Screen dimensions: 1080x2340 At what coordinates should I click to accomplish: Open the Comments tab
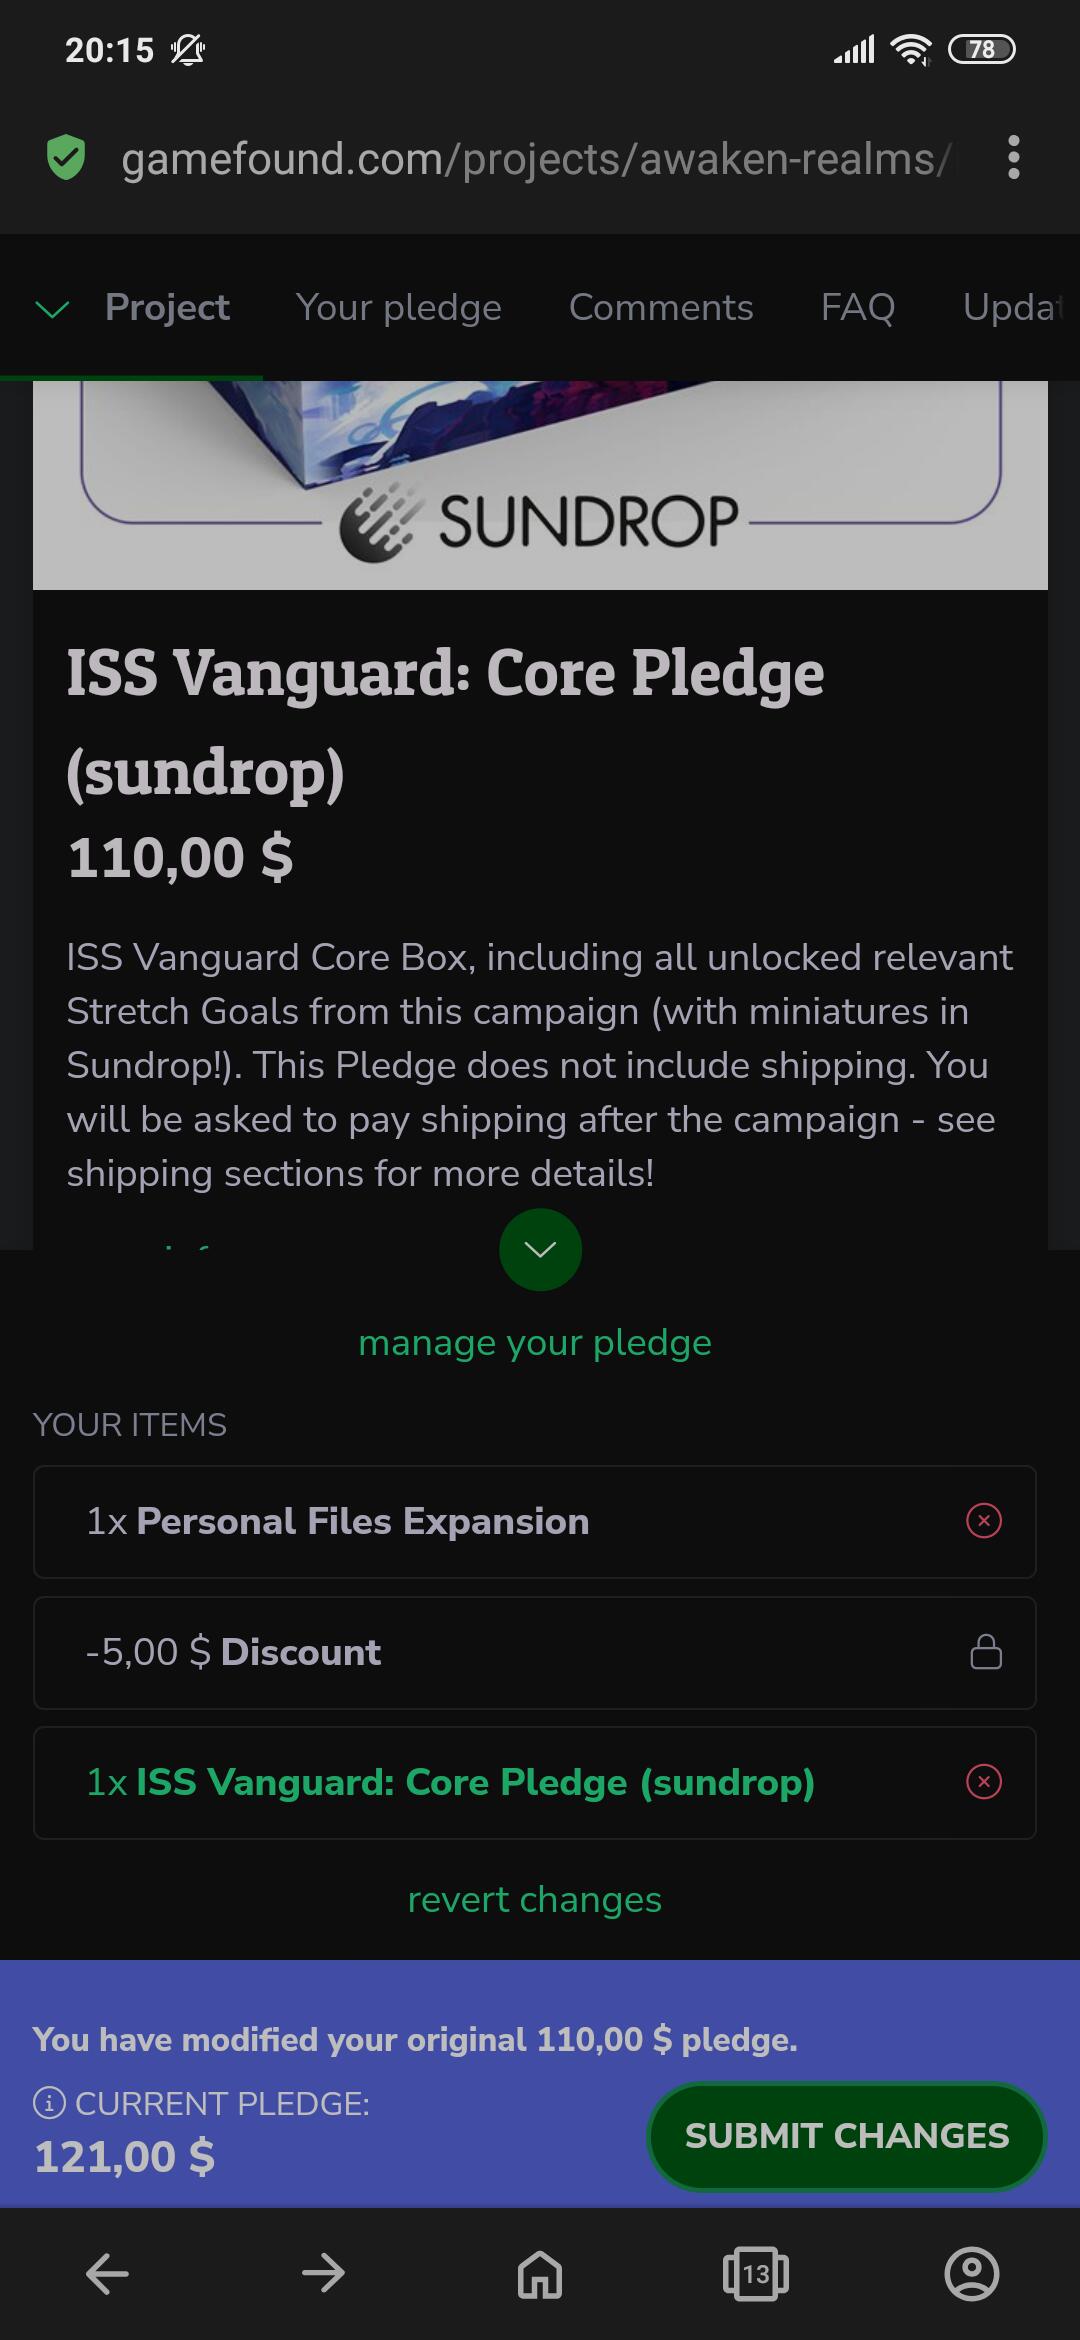[661, 308]
